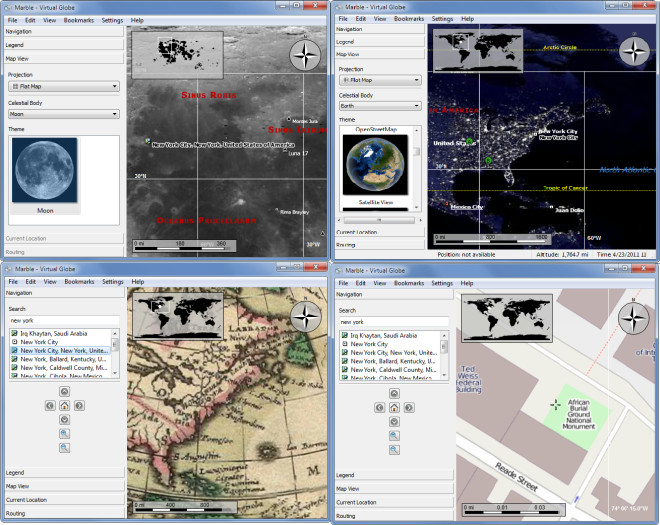The height and width of the screenshot is (525, 660).
Task: Click search field in historical map window
Action: coord(64,320)
